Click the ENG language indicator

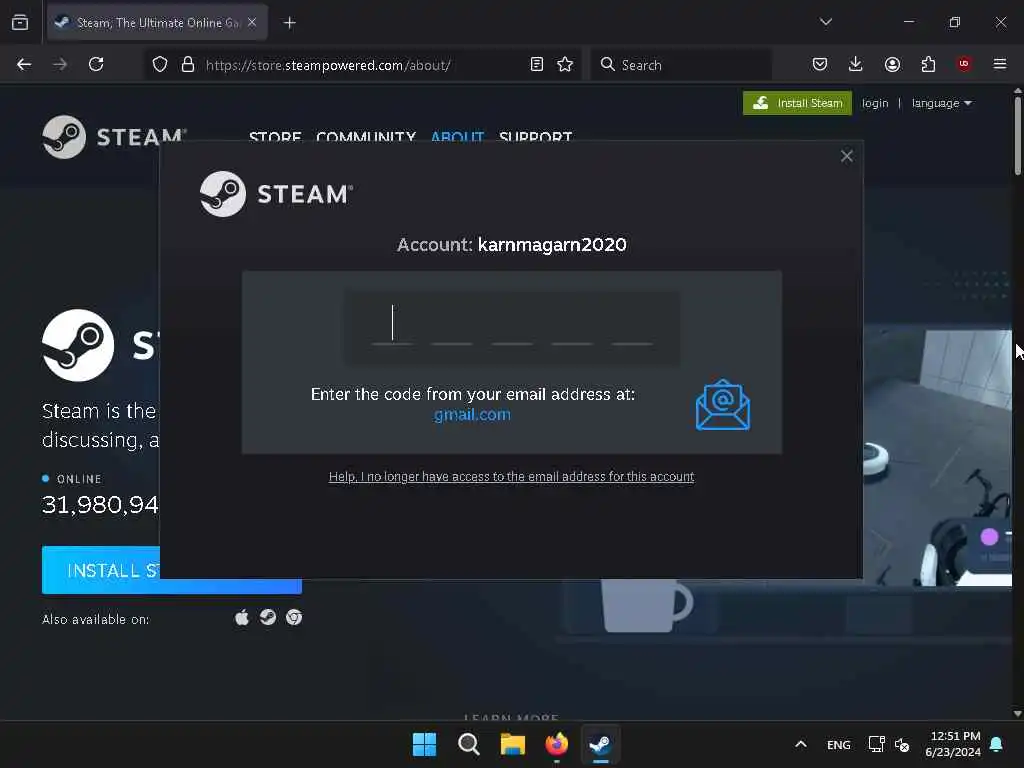point(839,745)
